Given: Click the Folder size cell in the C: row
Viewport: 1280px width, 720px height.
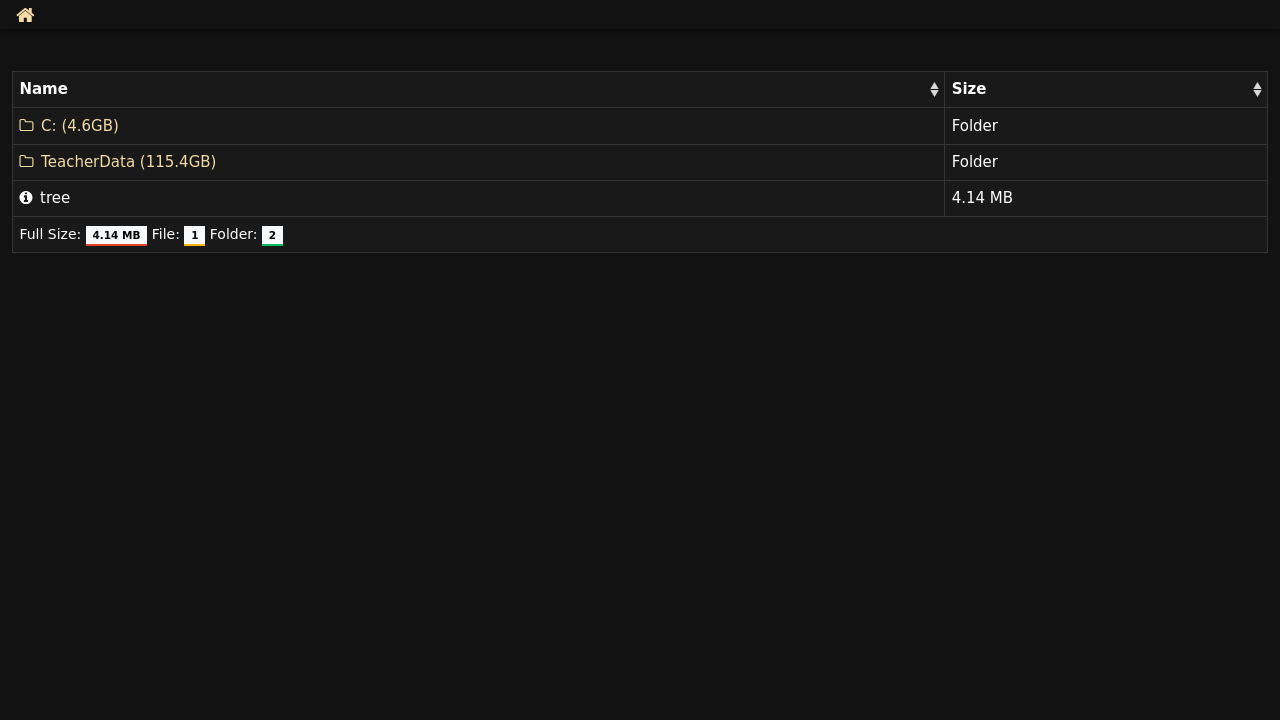Looking at the screenshot, I should tap(1106, 126).
